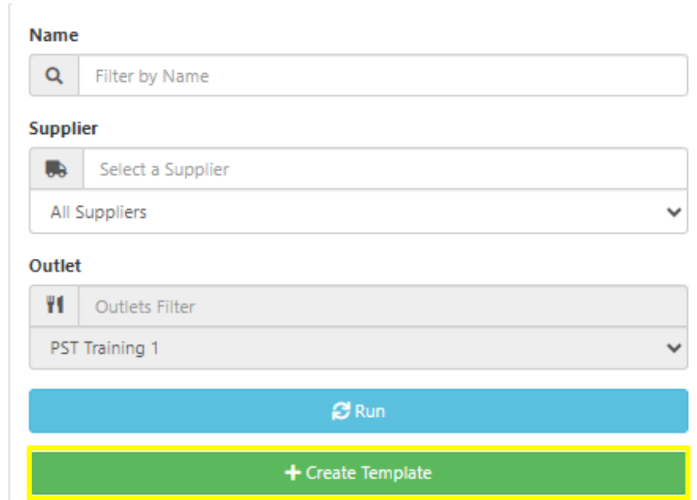The height and width of the screenshot is (500, 697).
Task: Click the chevron arrow on All Suppliers
Action: (x=674, y=212)
